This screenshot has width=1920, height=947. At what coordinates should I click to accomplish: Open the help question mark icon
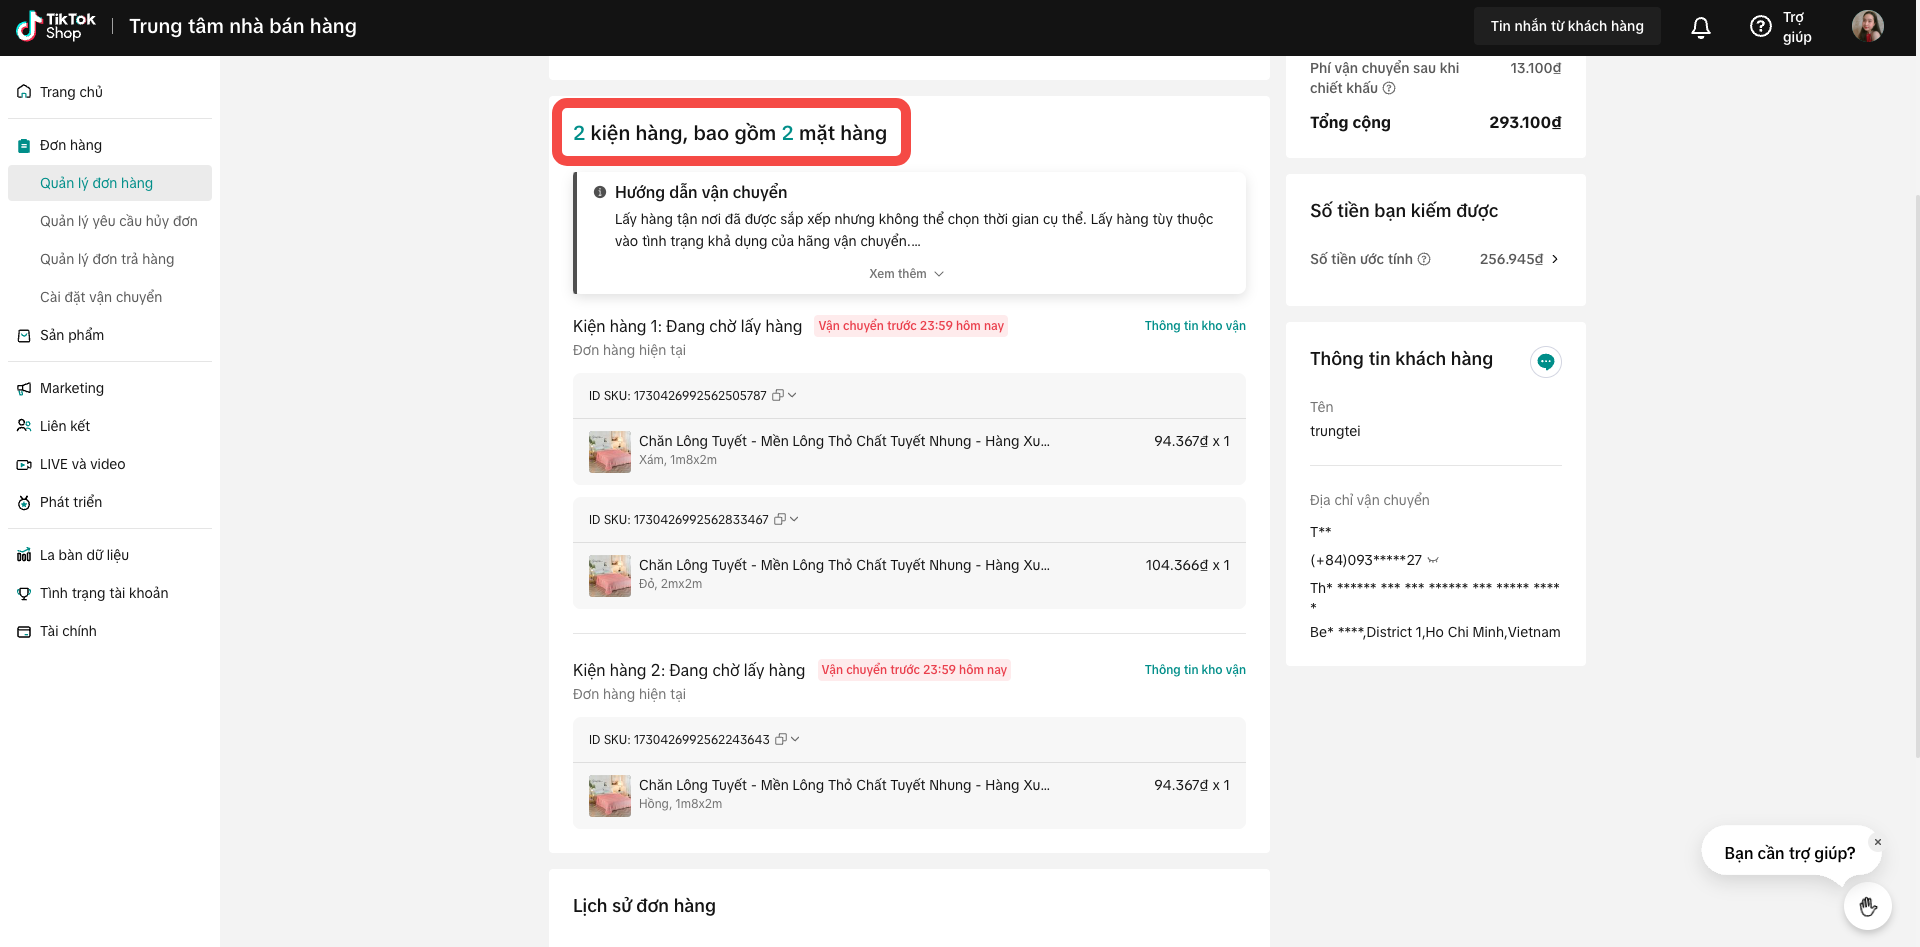1760,27
